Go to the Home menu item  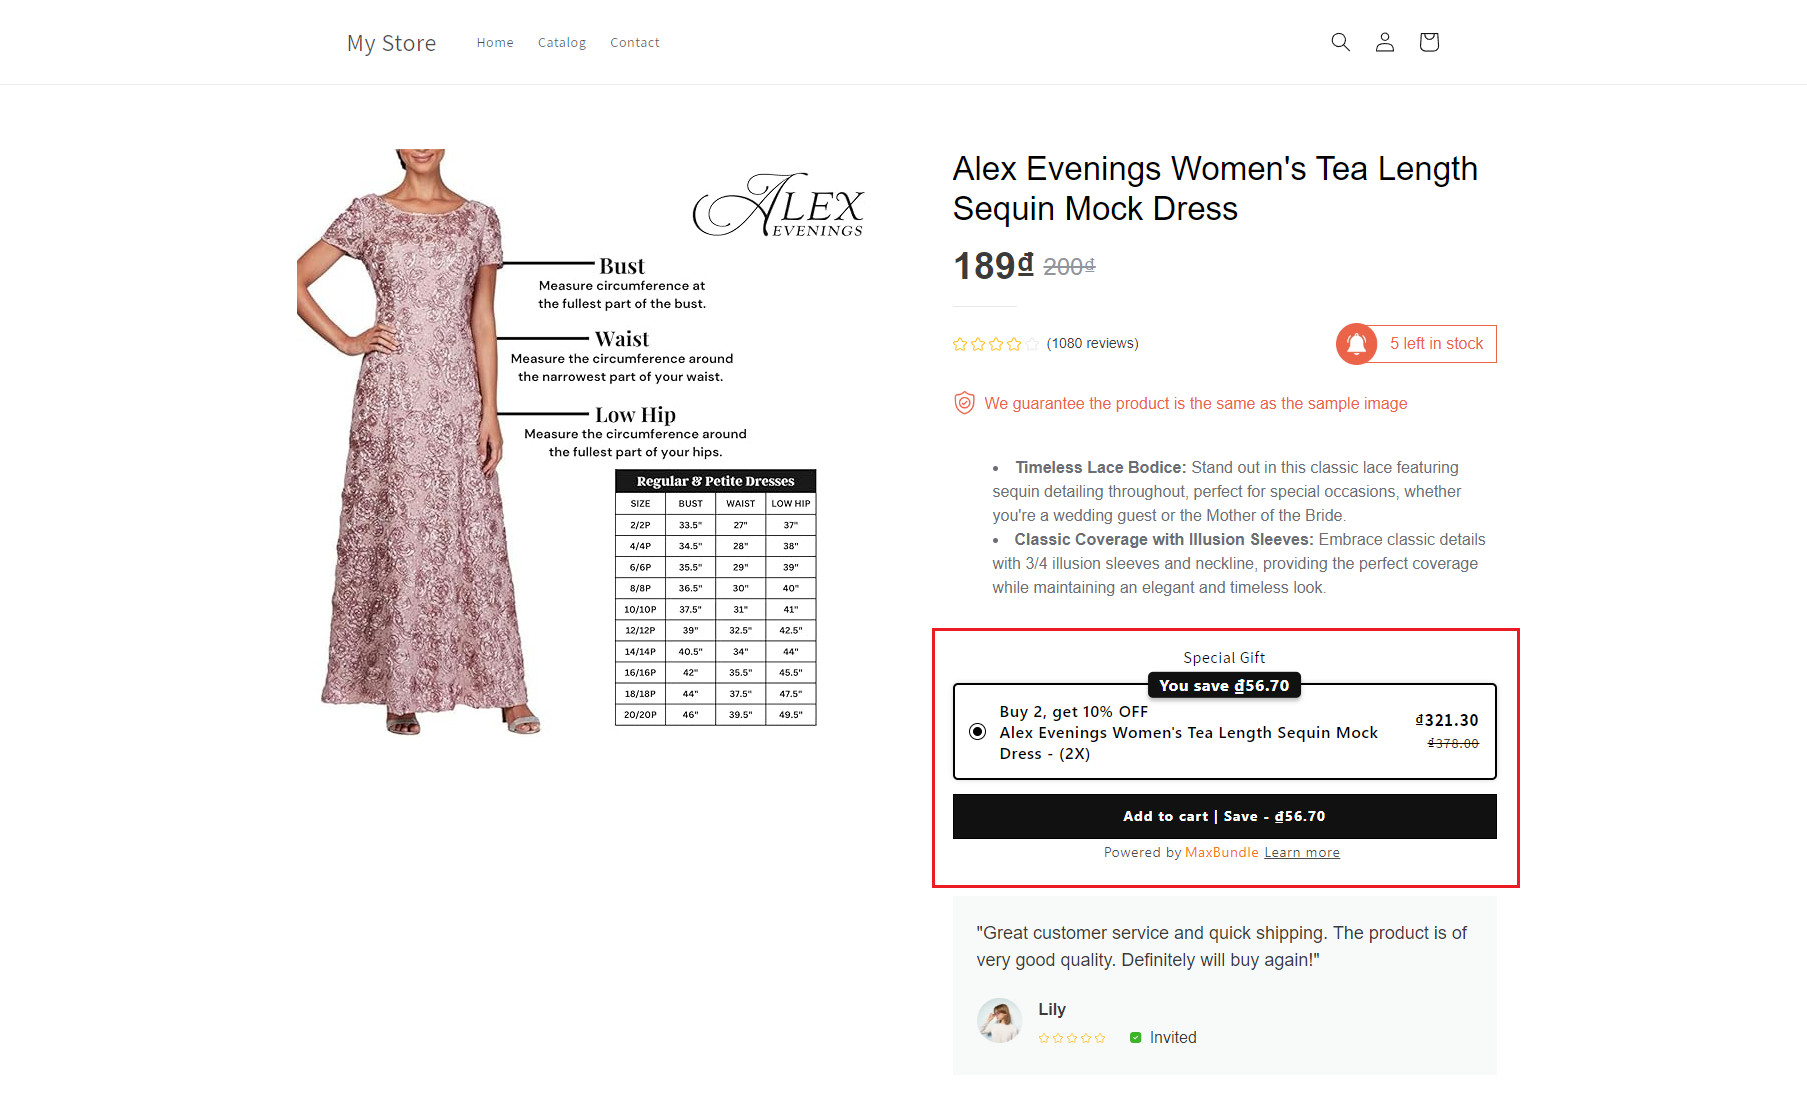pyautogui.click(x=495, y=43)
